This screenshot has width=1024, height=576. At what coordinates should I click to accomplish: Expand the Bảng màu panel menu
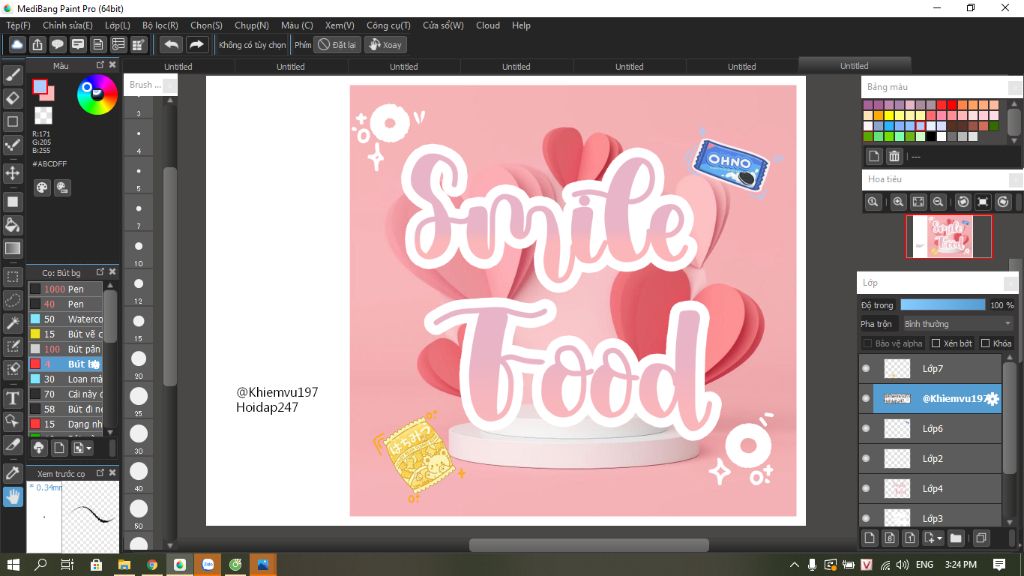coord(1014,87)
